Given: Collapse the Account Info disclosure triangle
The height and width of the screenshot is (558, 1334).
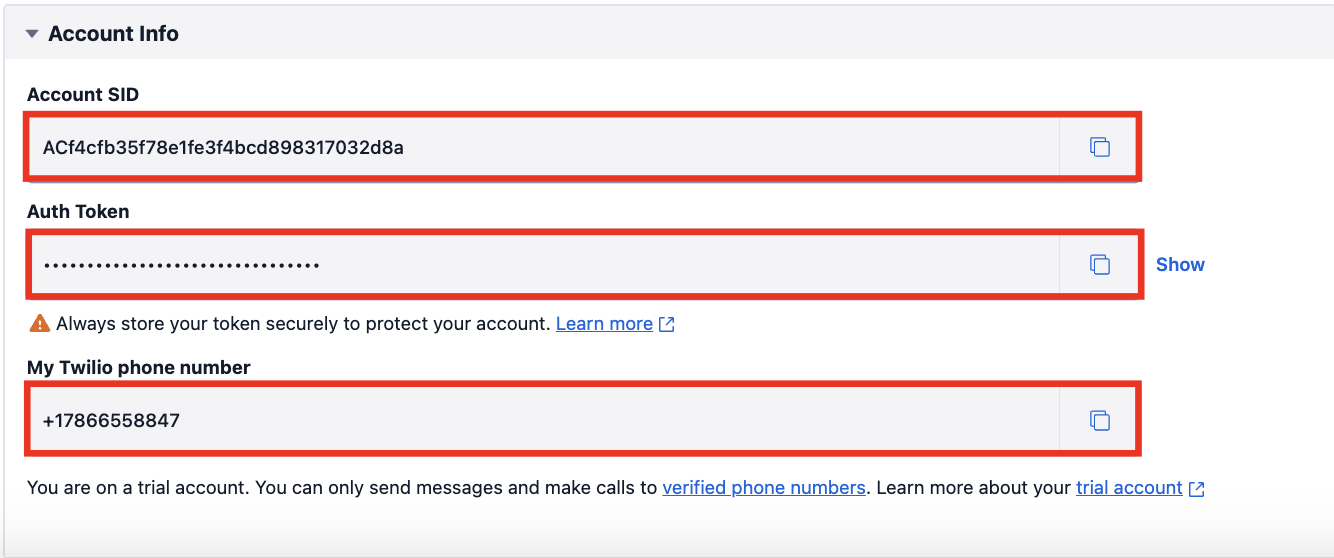Looking at the screenshot, I should point(32,34).
